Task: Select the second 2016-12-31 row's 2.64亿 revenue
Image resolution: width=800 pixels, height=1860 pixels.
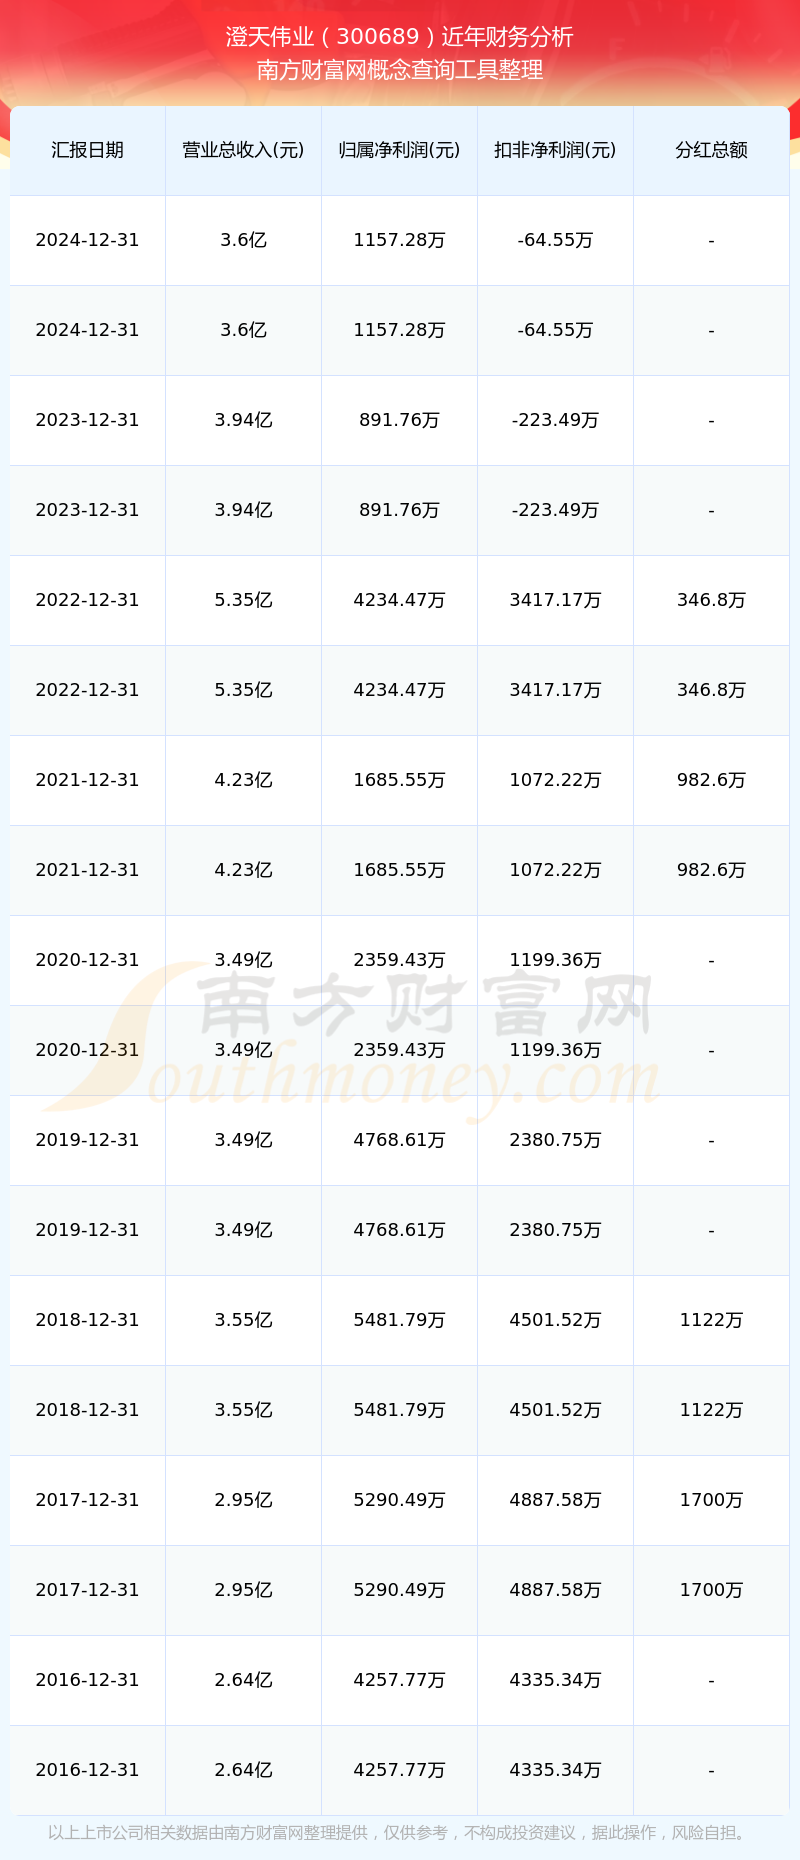Action: 243,1770
